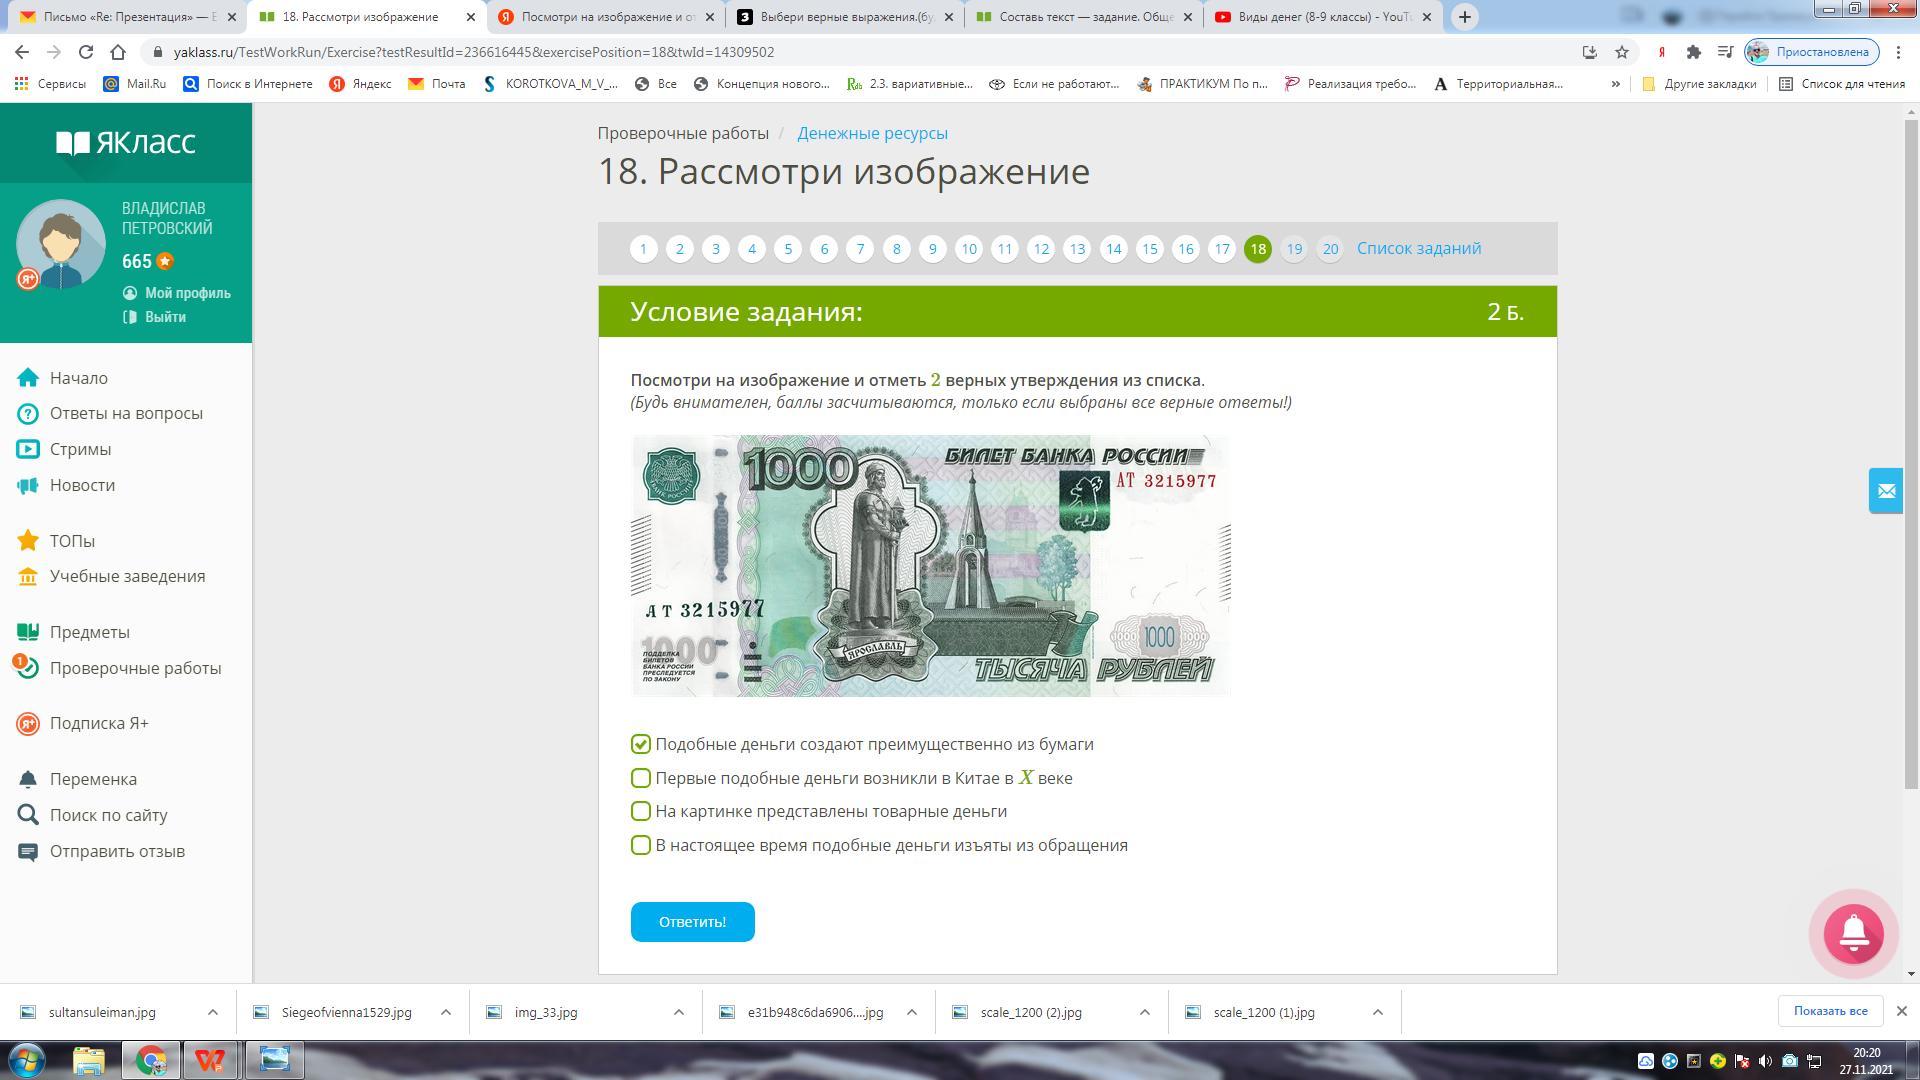
Task: Reload the page with browser refresh icon
Action: [x=86, y=52]
